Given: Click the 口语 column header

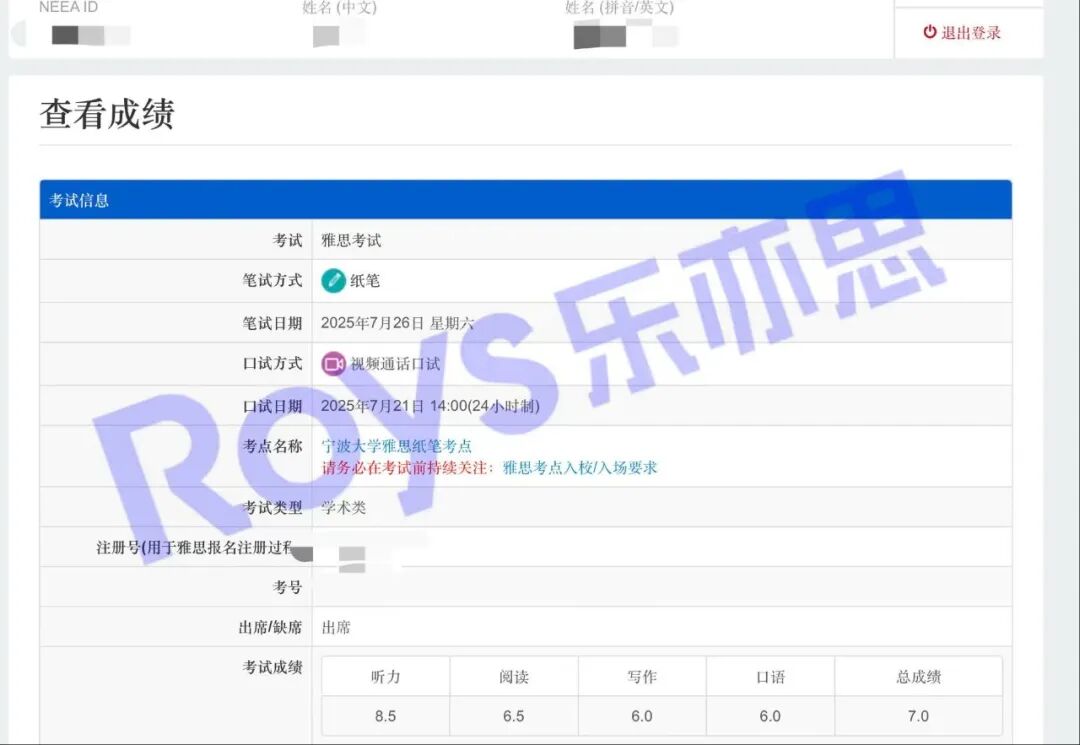Looking at the screenshot, I should (x=769, y=676).
